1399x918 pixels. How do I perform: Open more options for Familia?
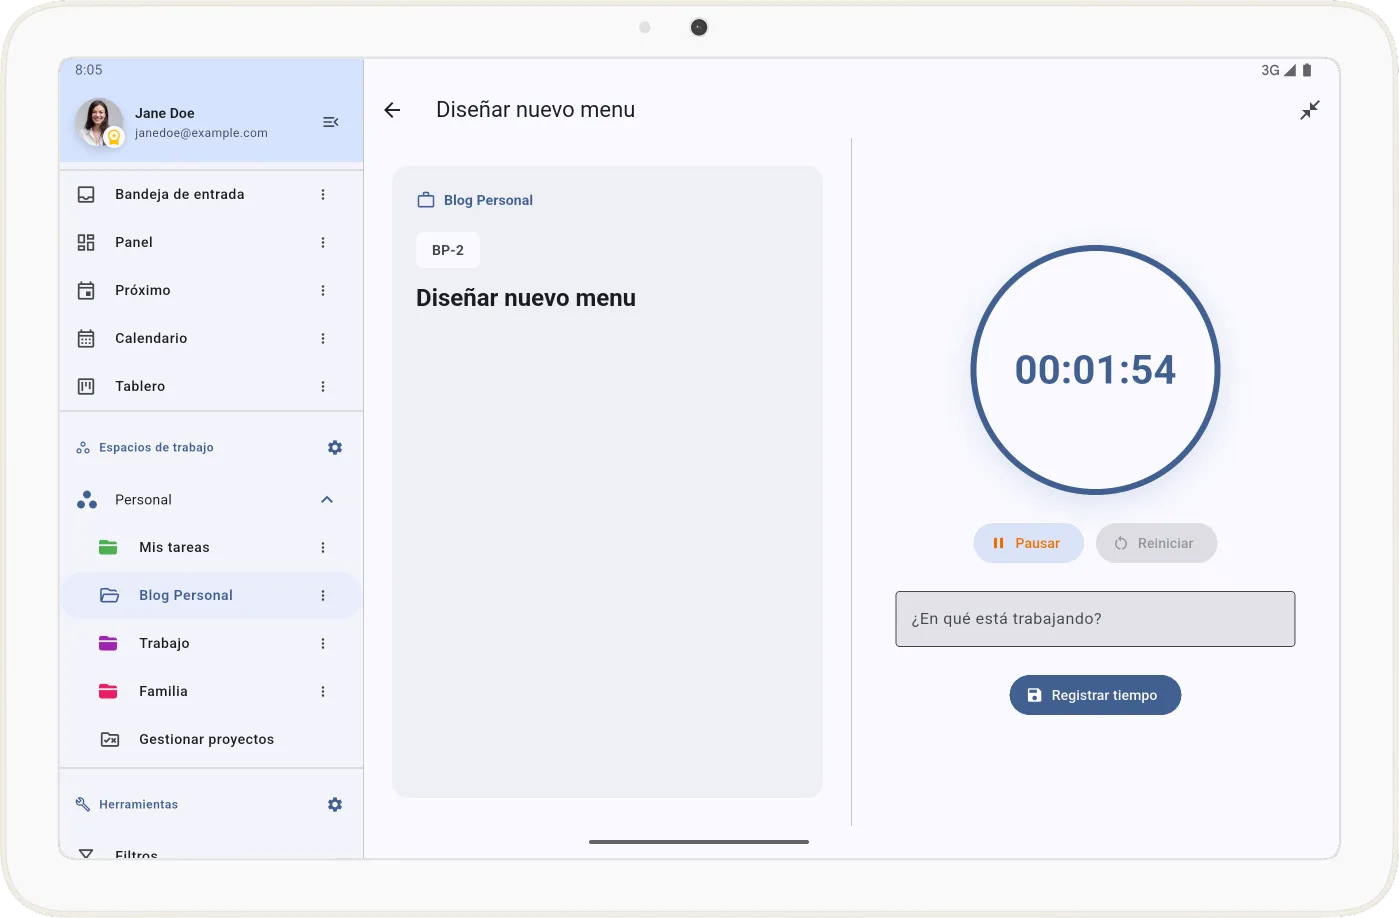(323, 691)
